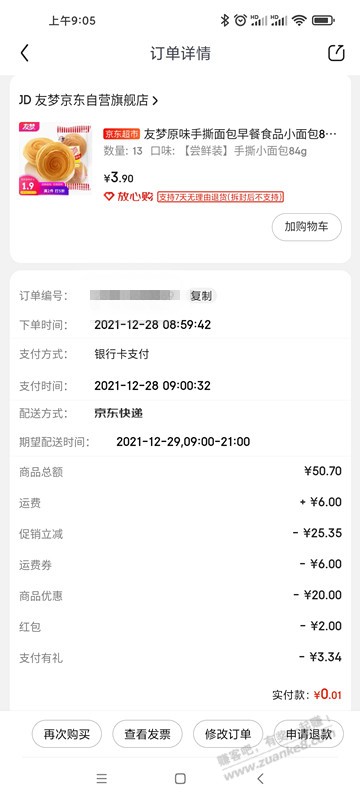Tap the 申请退款 button
Image resolution: width=360 pixels, height=800 pixels.
coord(308,734)
